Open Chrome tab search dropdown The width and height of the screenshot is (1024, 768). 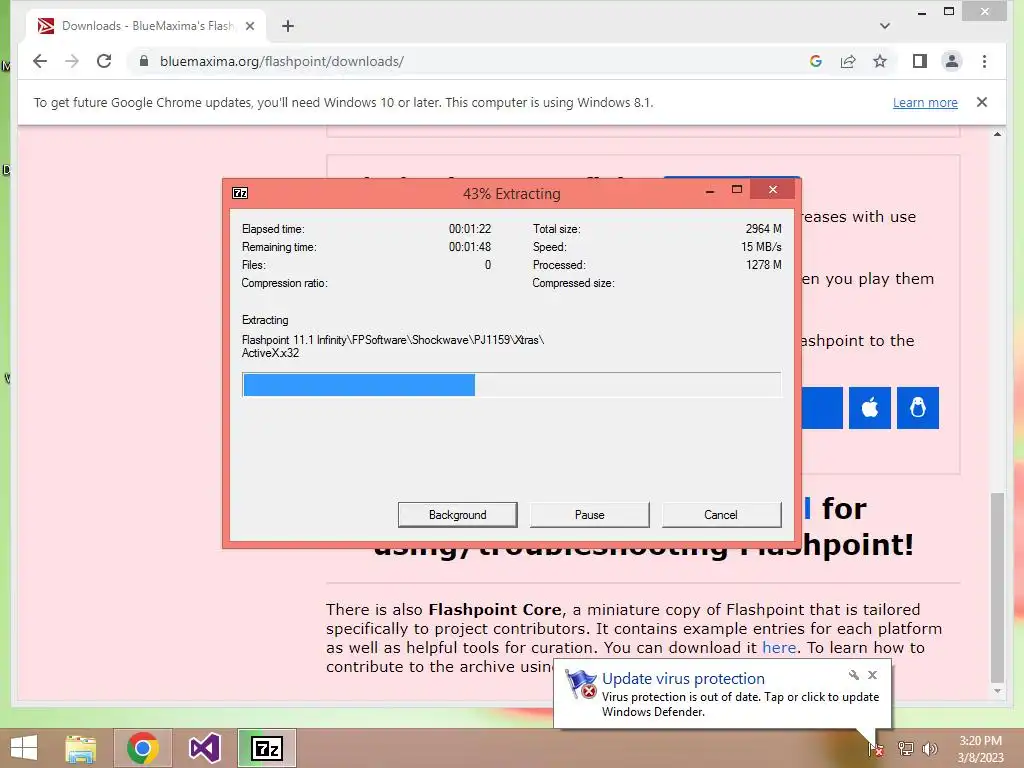click(884, 26)
